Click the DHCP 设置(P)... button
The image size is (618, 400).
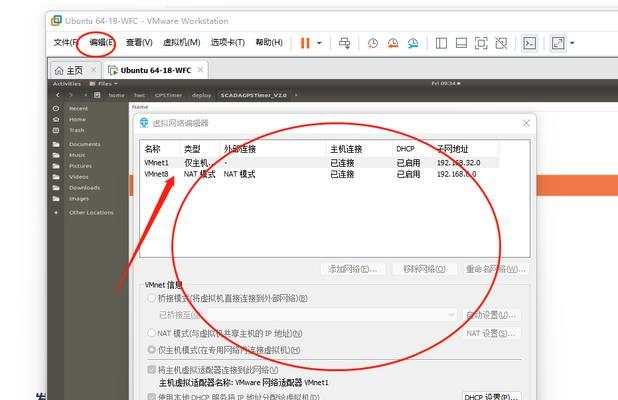tap(491, 396)
